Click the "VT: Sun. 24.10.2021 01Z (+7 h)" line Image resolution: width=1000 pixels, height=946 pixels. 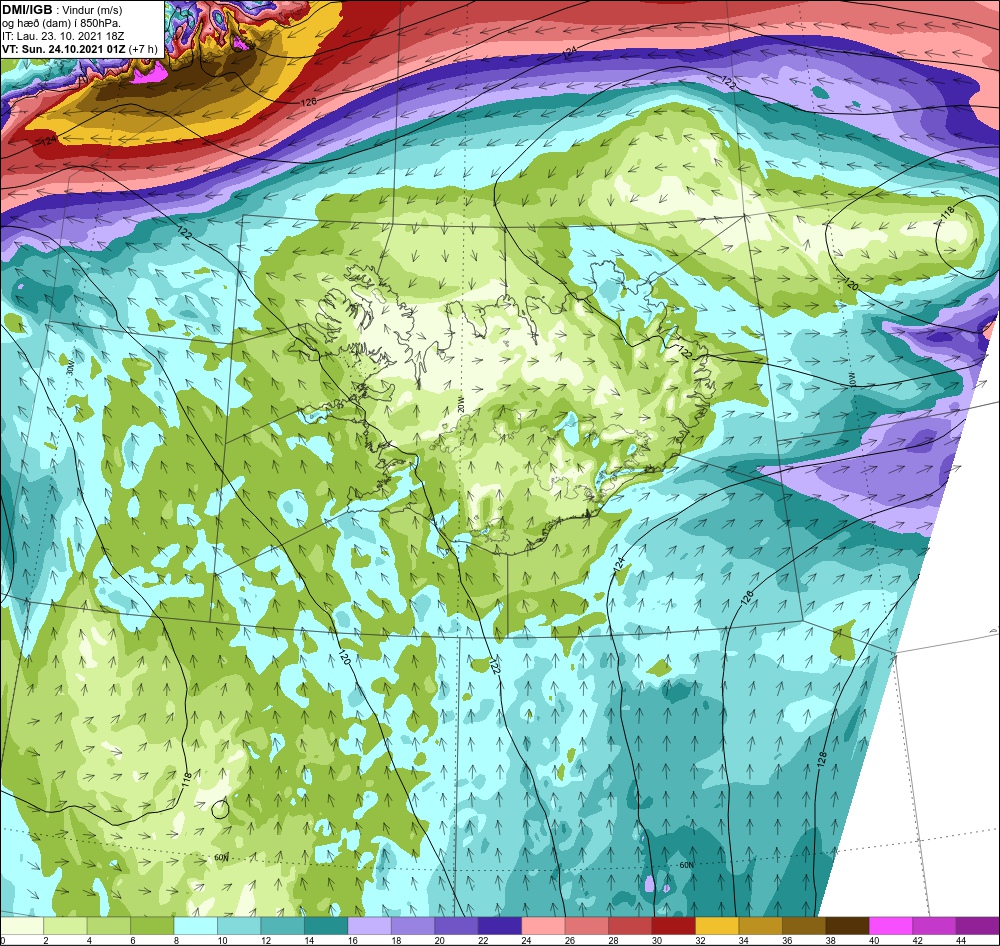click(x=80, y=49)
